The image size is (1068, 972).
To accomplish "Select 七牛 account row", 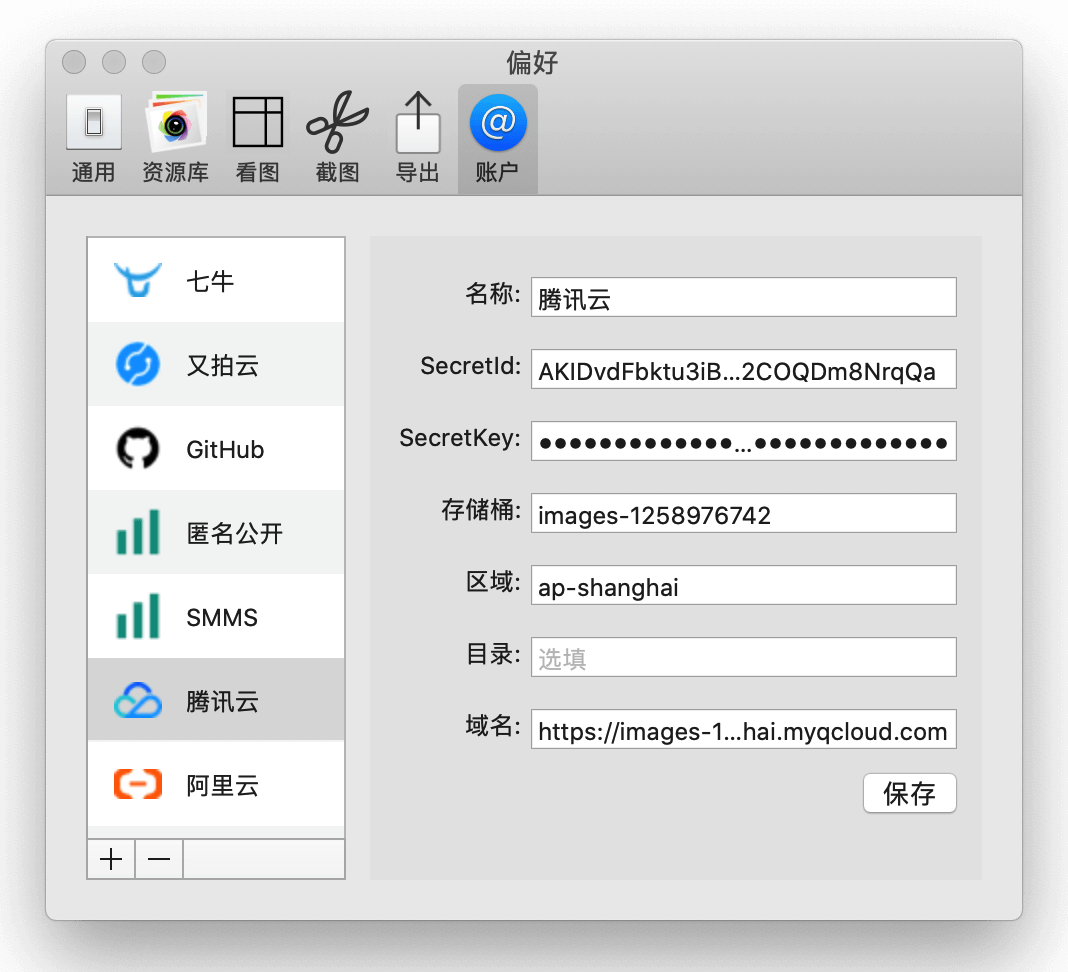I will coord(216,280).
